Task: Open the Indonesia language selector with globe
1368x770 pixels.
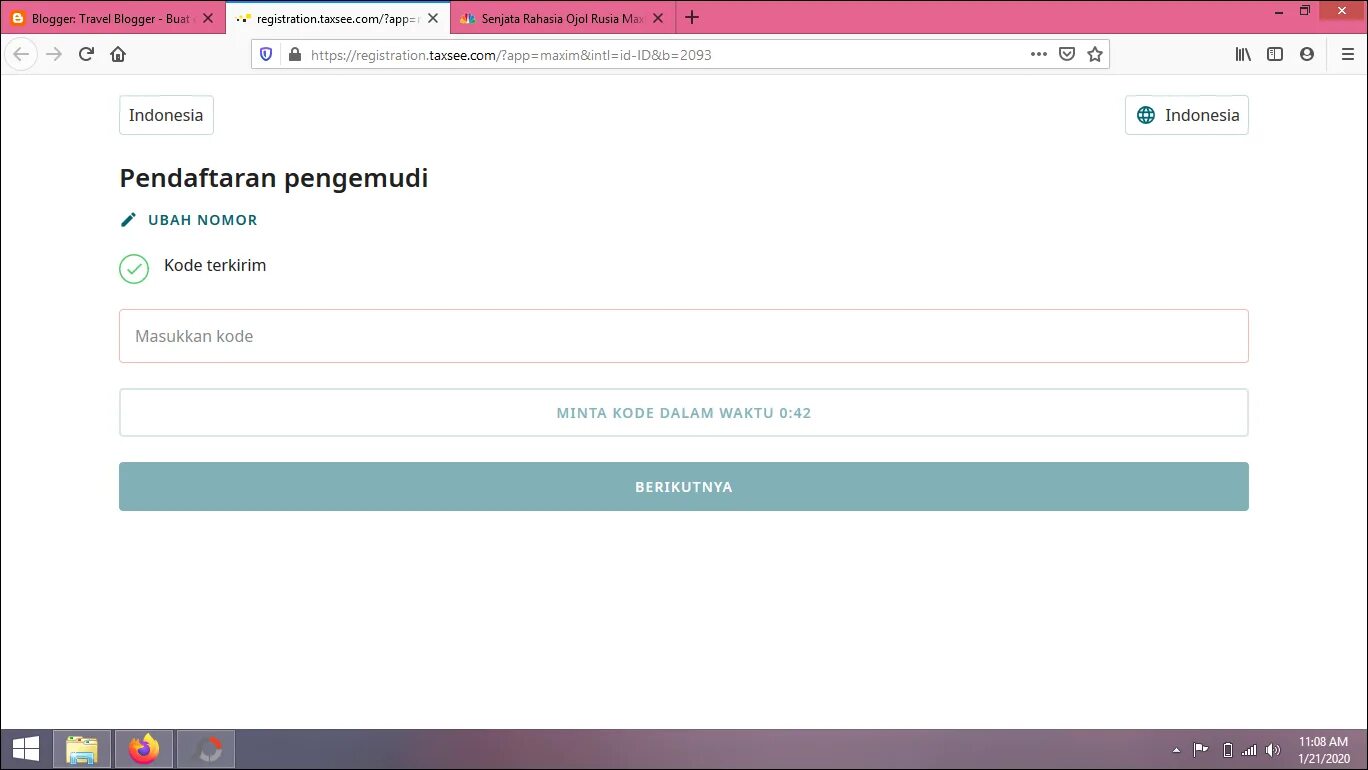Action: tap(1187, 115)
